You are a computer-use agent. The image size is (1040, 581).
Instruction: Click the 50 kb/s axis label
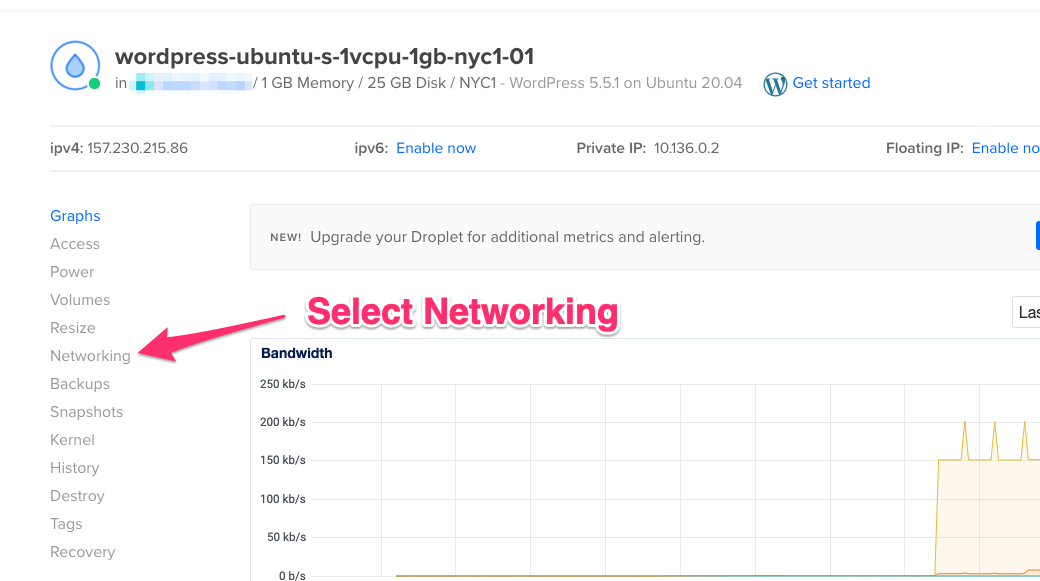[x=287, y=537]
